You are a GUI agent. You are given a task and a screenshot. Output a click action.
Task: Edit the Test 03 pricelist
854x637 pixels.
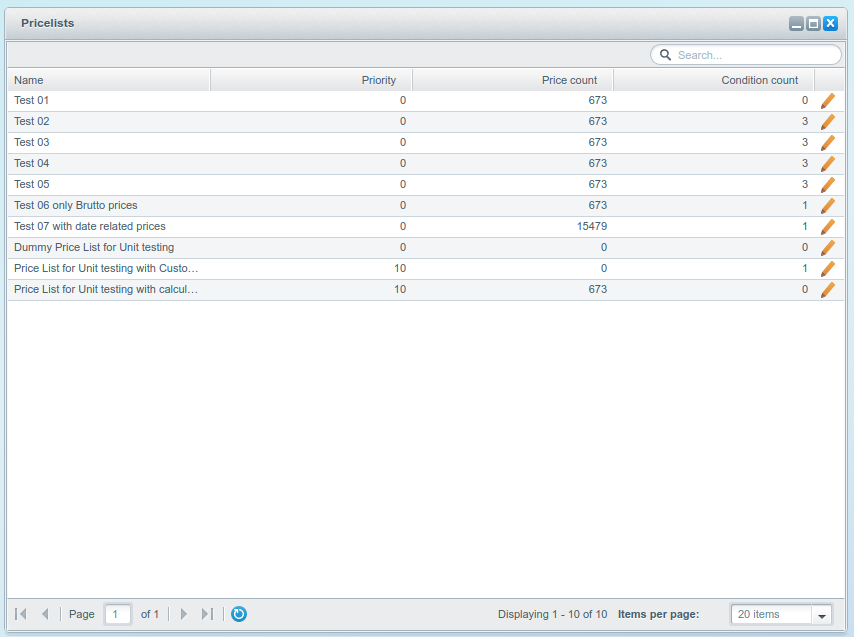(x=827, y=143)
